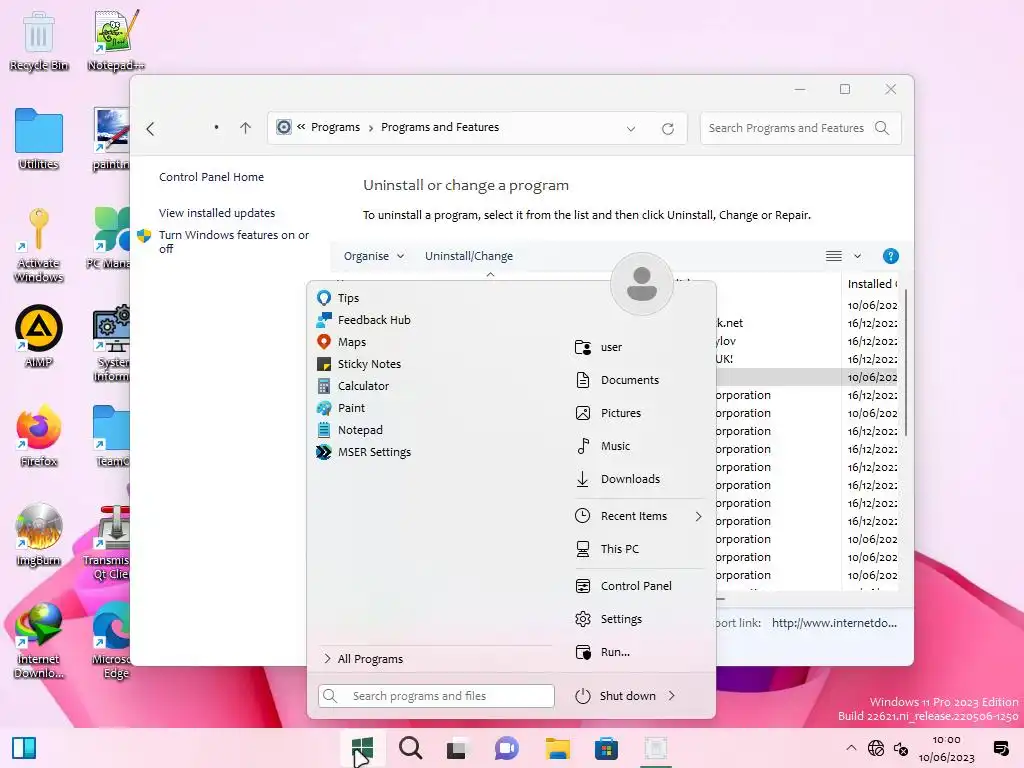The height and width of the screenshot is (768, 1024).
Task: Open Notepad from the start menu
Action: [x=349, y=430]
